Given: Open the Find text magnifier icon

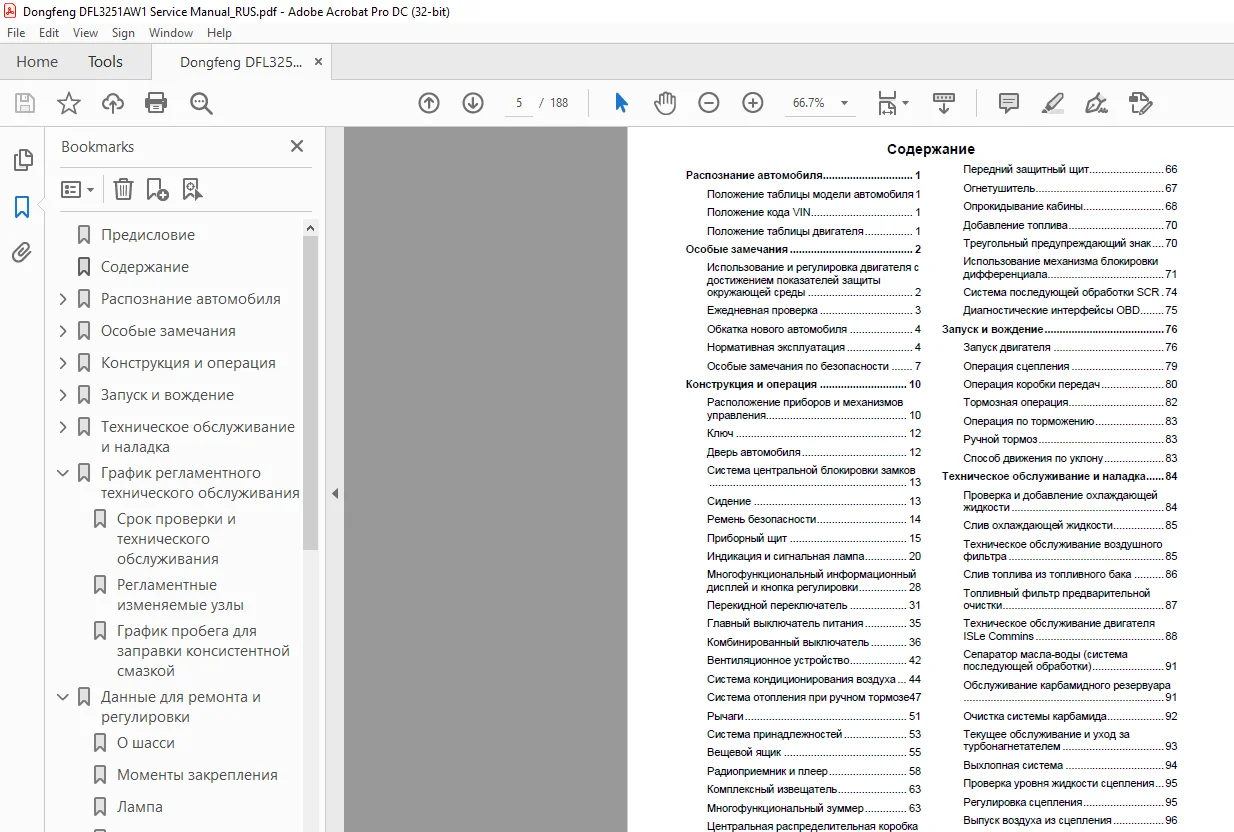Looking at the screenshot, I should coord(201,103).
